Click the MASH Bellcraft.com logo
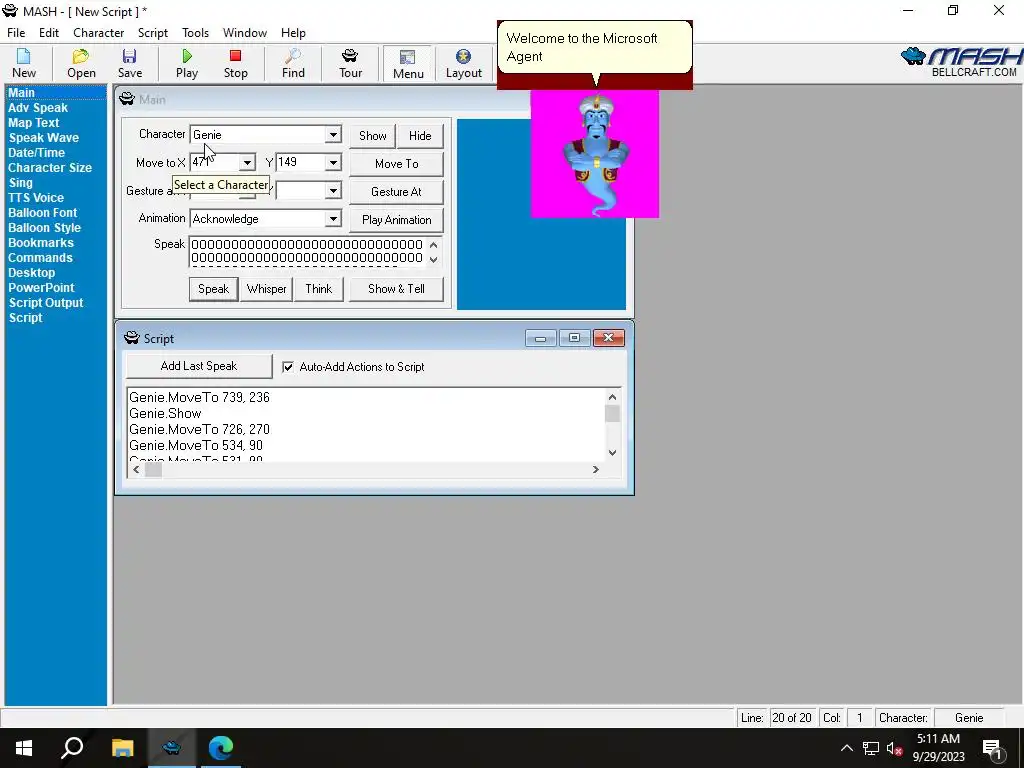This screenshot has height=768, width=1024. click(961, 63)
